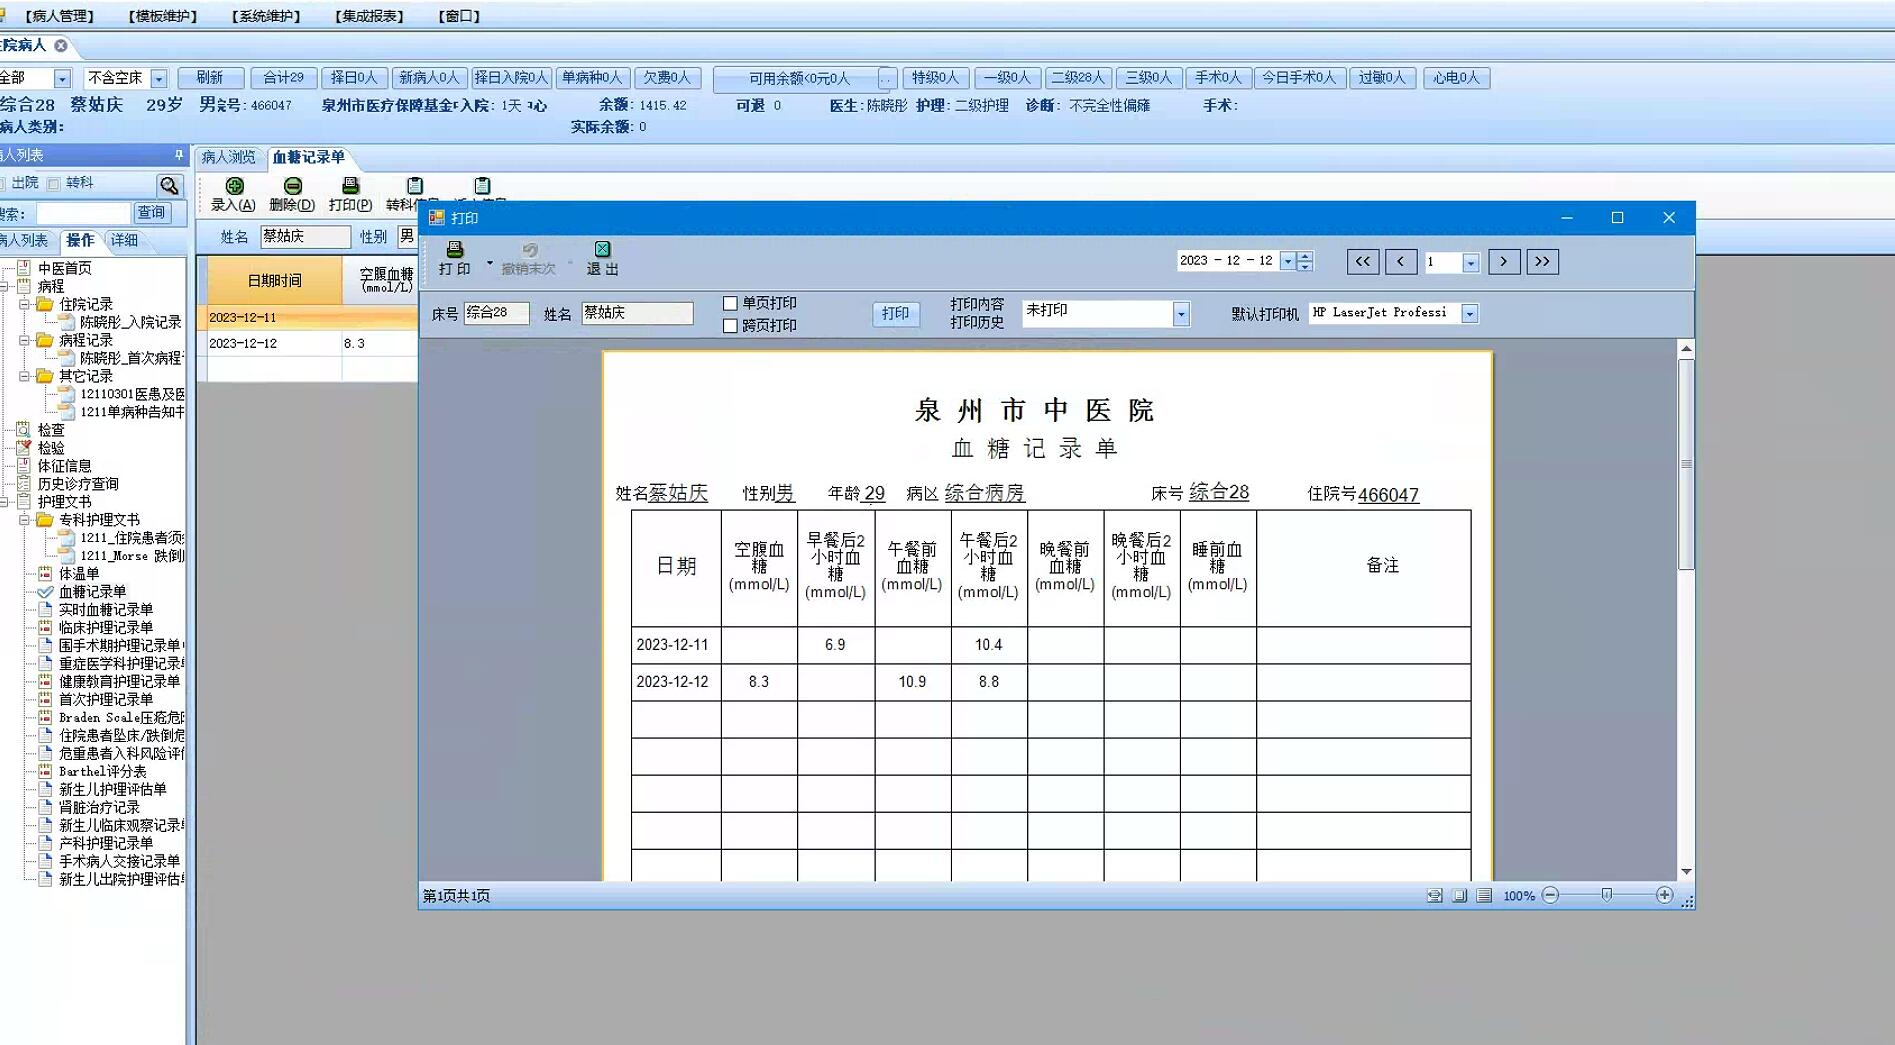Click the 刷新 refresh button
The height and width of the screenshot is (1045, 1895).
pos(210,78)
